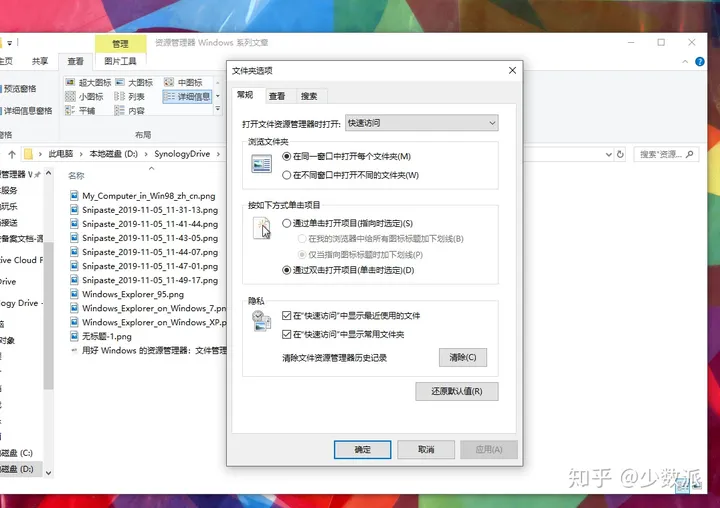The width and height of the screenshot is (720, 508).
Task: Choose 在同一窗口中打开每个文件夹 option
Action: 347,157
